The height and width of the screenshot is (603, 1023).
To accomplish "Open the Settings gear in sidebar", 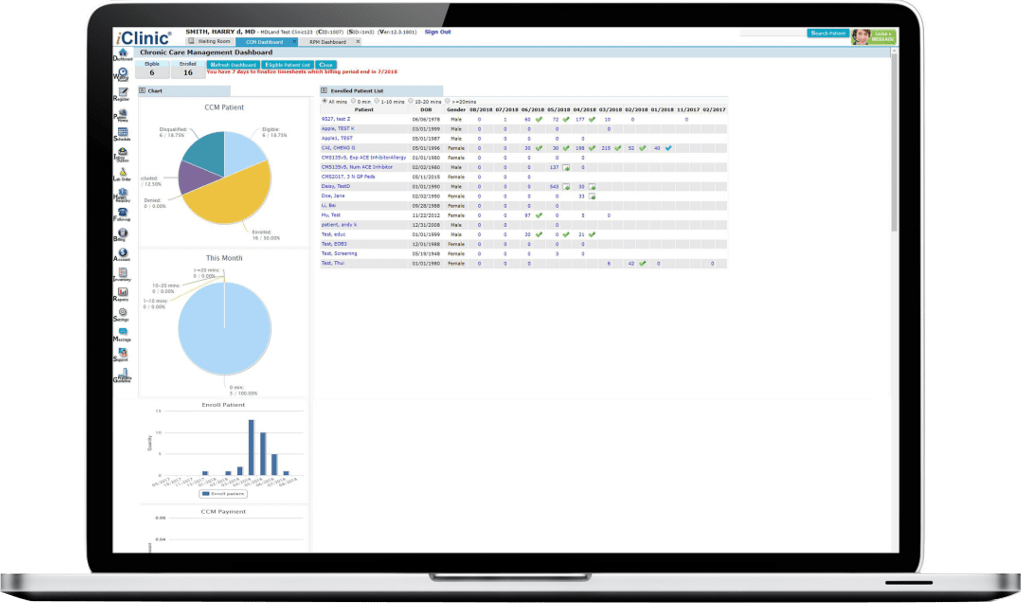I will (122, 313).
